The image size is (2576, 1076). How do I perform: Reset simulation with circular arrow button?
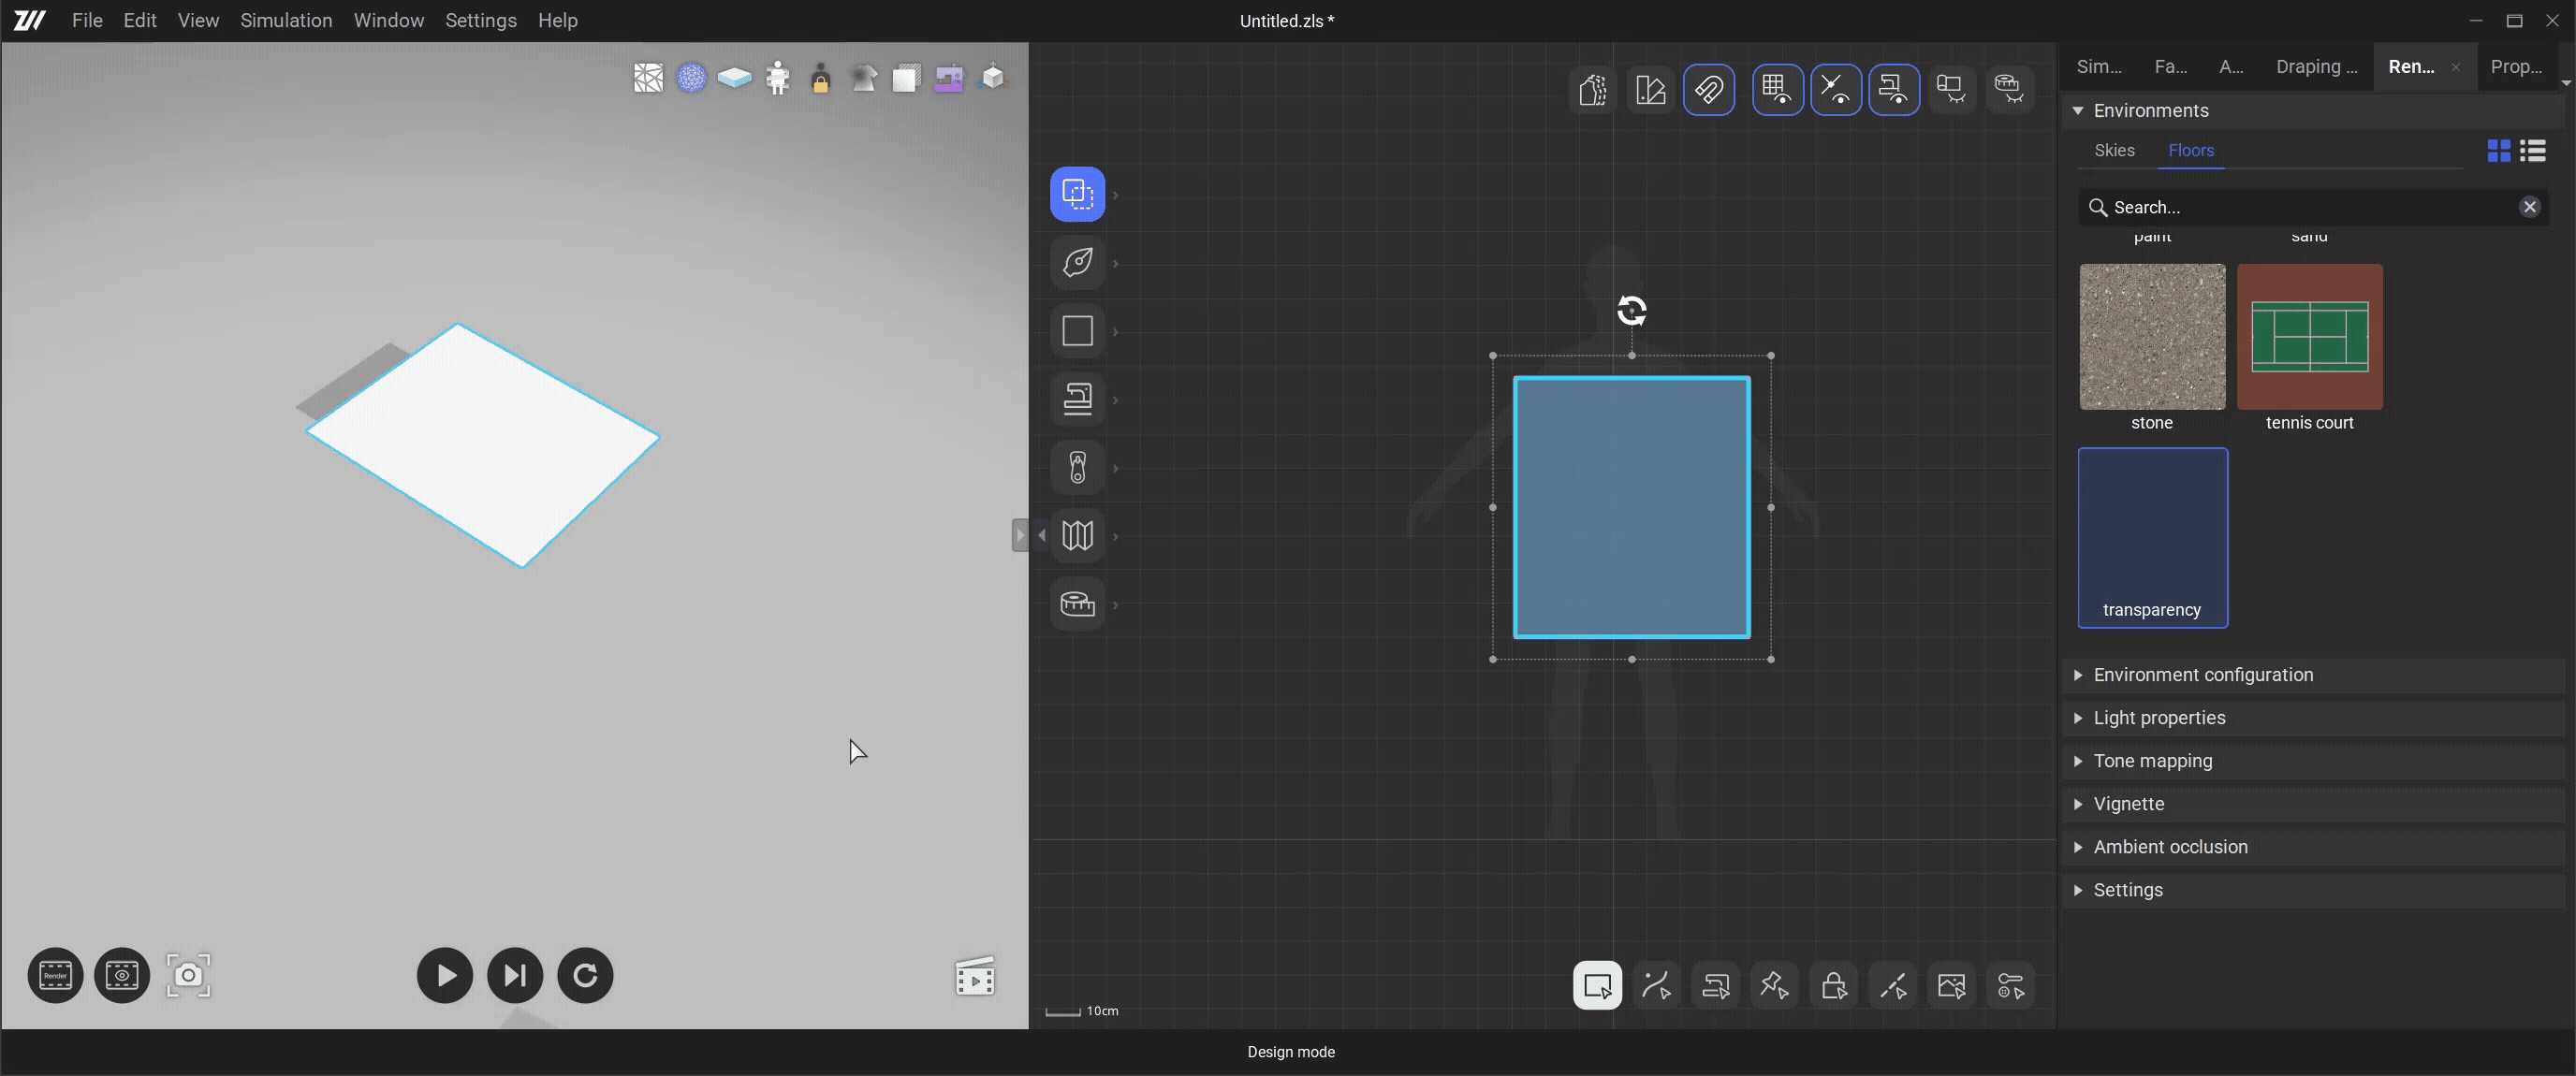coord(585,975)
